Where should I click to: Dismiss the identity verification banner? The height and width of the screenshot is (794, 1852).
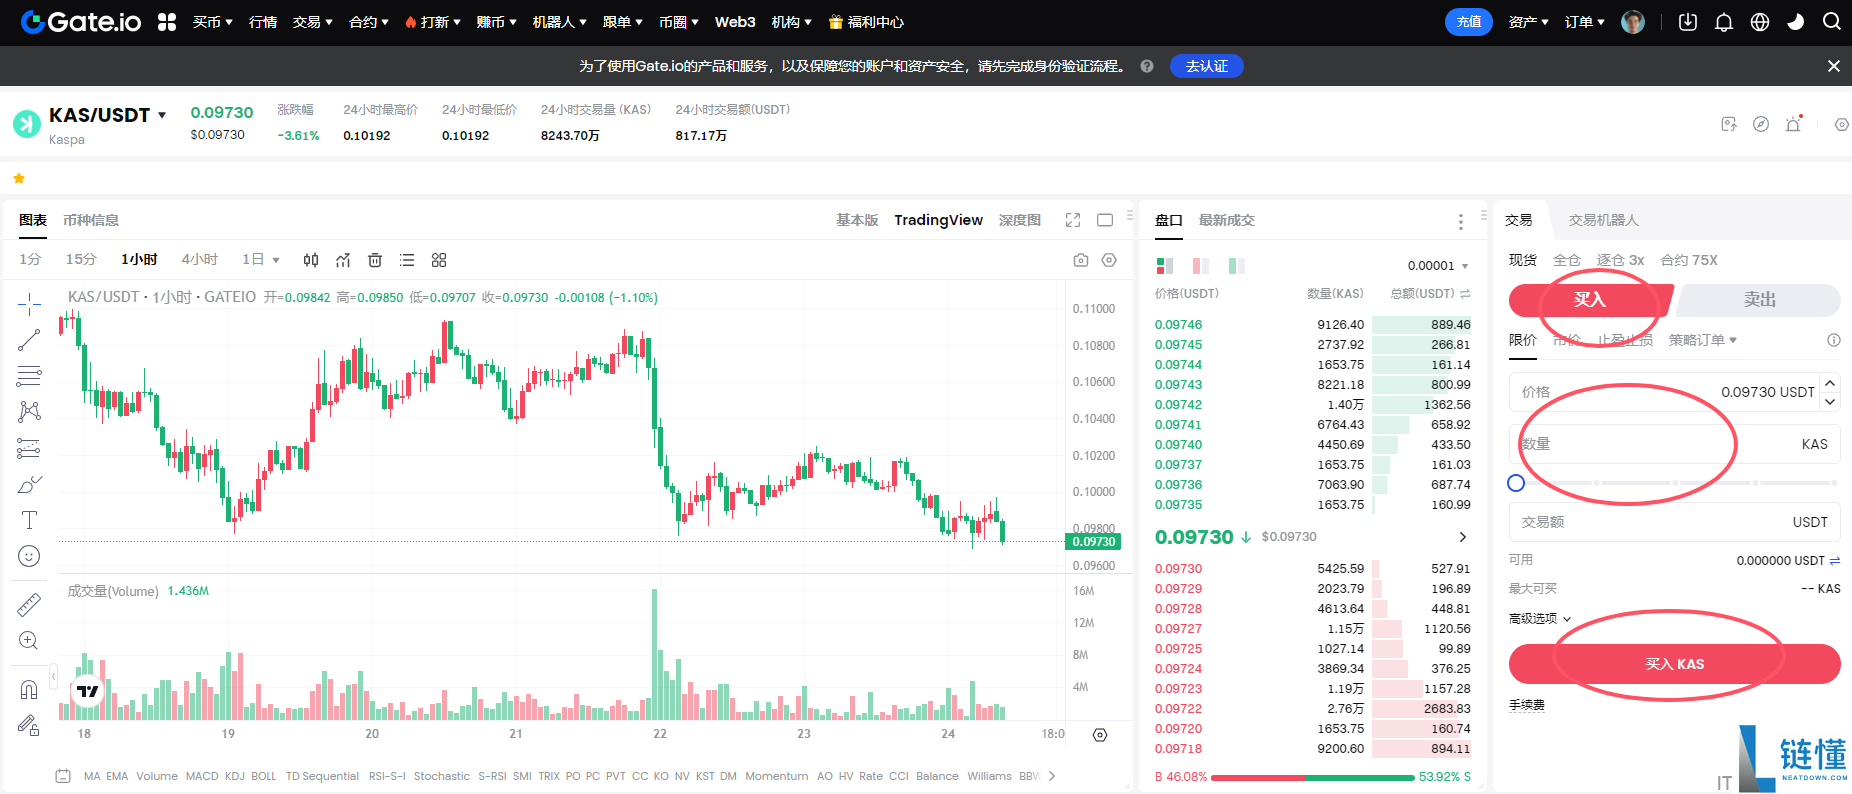[x=1834, y=66]
